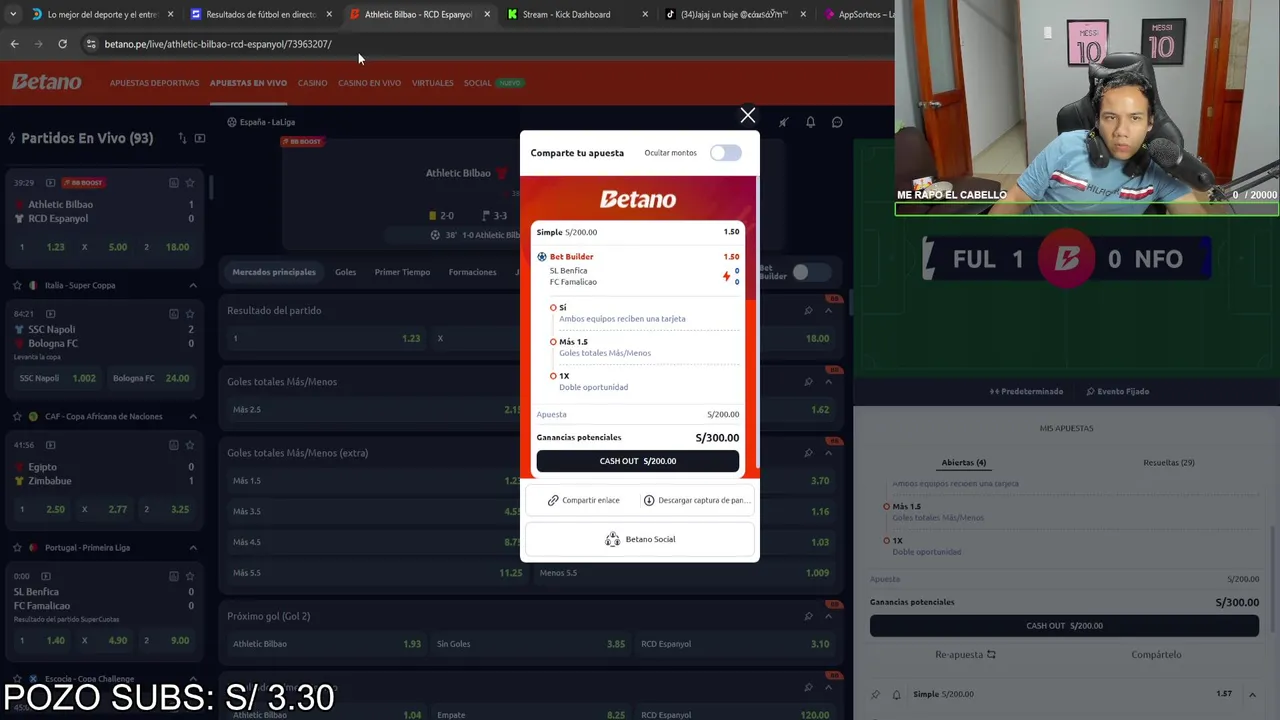Favorite the CAF - Copa Africana league
Image resolution: width=1280 pixels, height=720 pixels.
click(x=17, y=416)
